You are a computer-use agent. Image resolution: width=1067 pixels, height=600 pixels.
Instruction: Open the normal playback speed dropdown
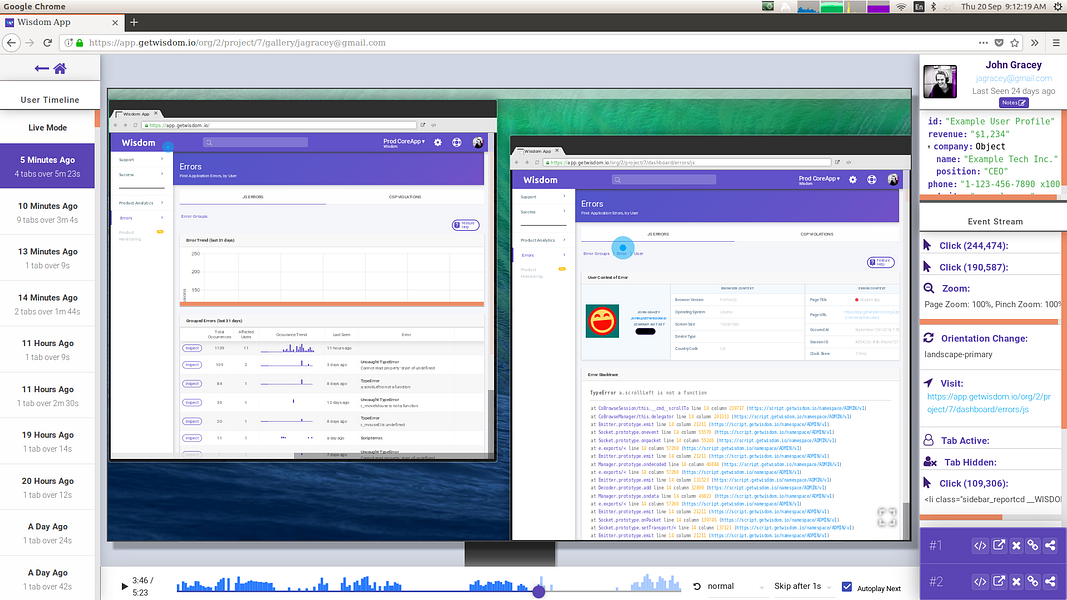click(x=736, y=586)
